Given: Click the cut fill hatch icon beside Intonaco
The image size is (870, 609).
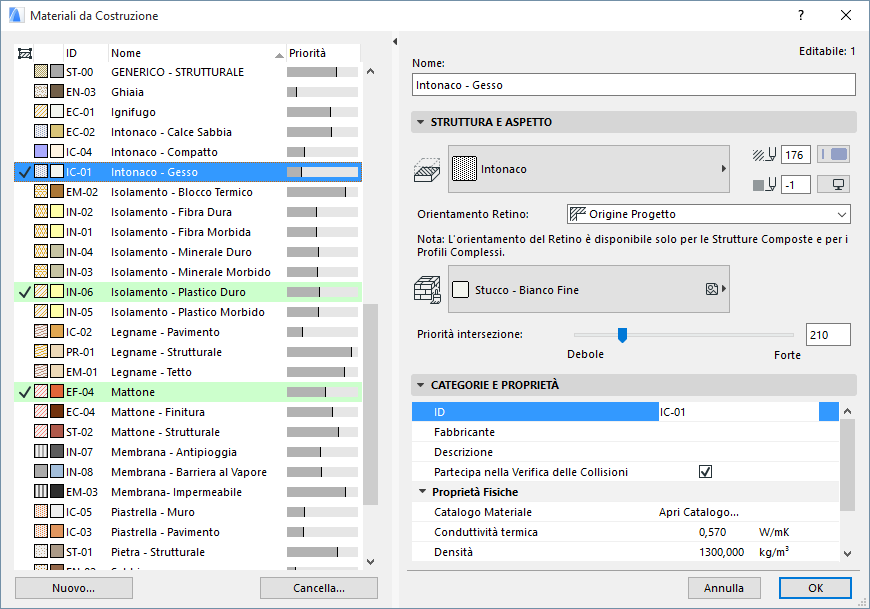Looking at the screenshot, I should [427, 170].
